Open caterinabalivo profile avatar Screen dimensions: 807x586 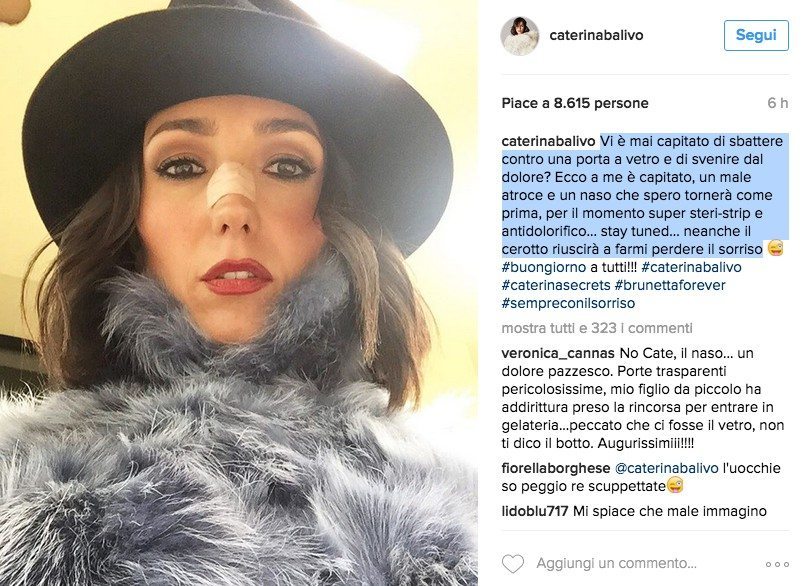(x=520, y=35)
